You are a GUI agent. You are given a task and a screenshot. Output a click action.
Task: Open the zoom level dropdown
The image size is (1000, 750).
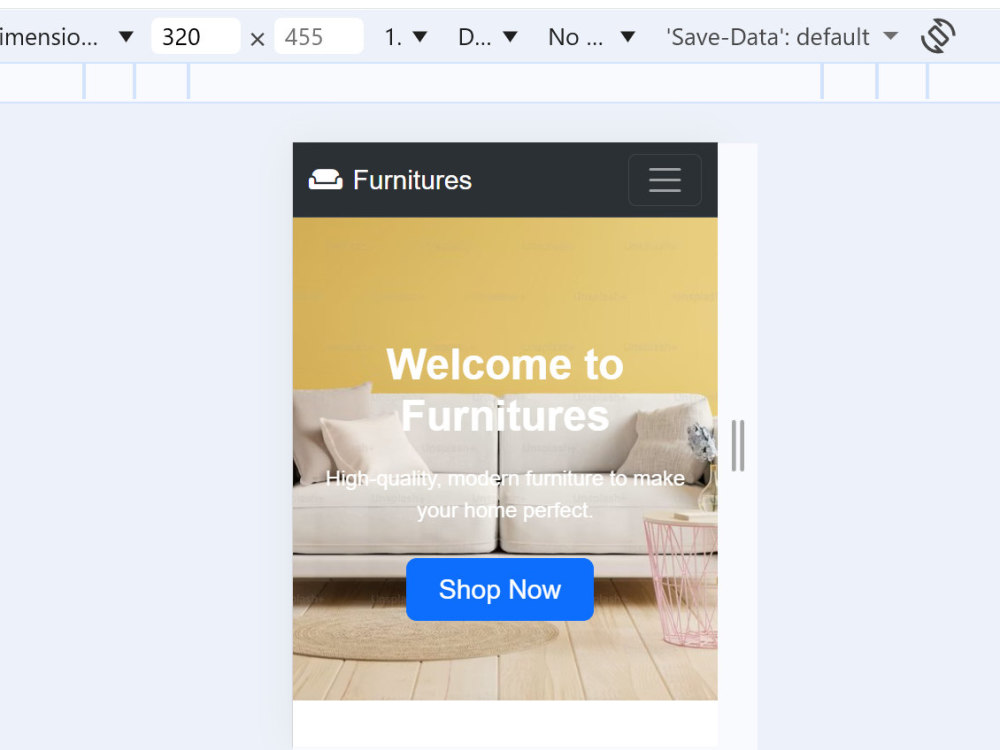[405, 37]
